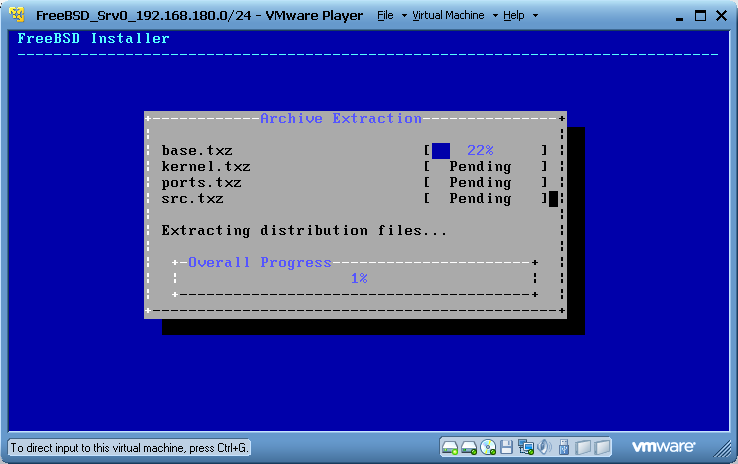Click the Pending status for src.txz
The image size is (738, 464).
480,199
